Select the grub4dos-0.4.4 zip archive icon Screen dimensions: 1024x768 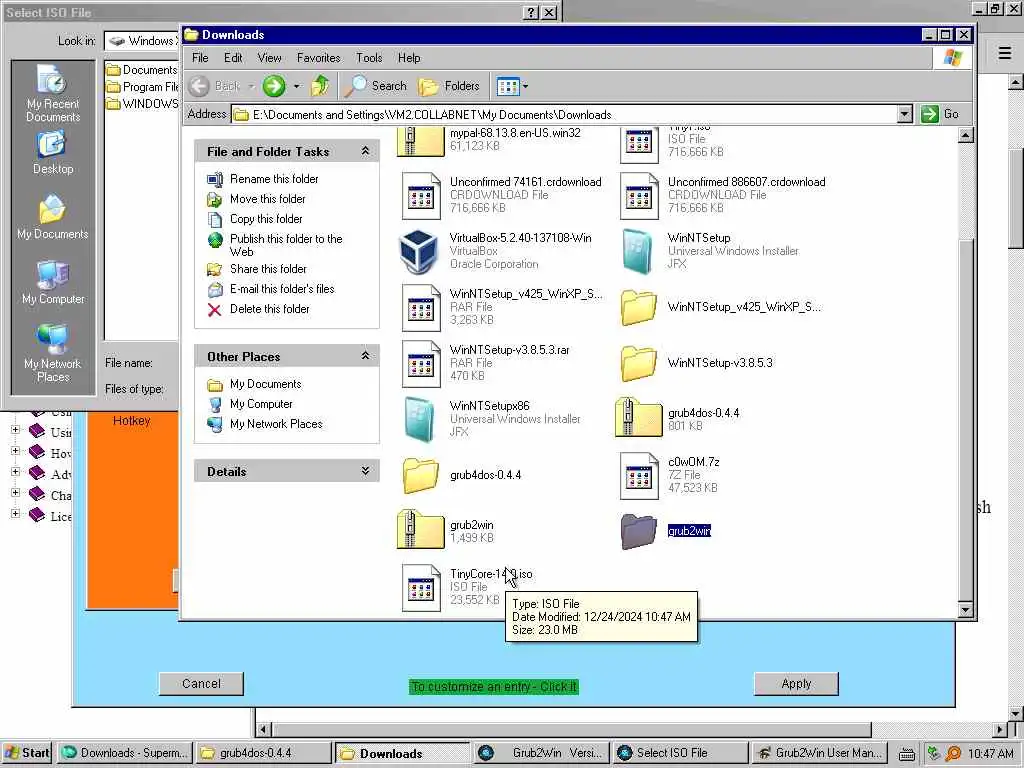tap(639, 418)
